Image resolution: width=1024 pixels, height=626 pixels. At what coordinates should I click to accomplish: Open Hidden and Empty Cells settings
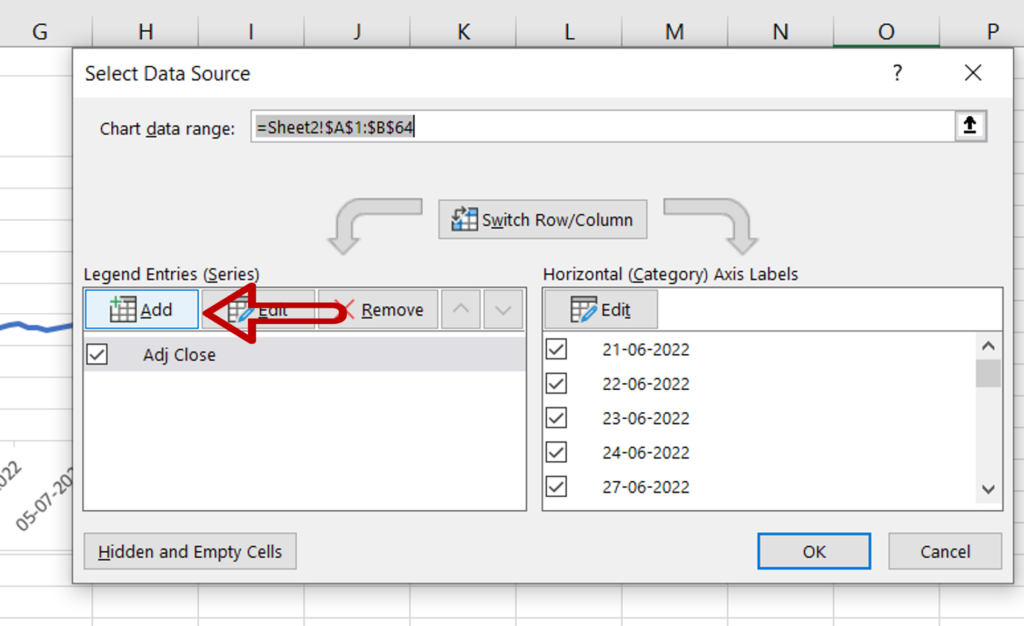click(189, 551)
